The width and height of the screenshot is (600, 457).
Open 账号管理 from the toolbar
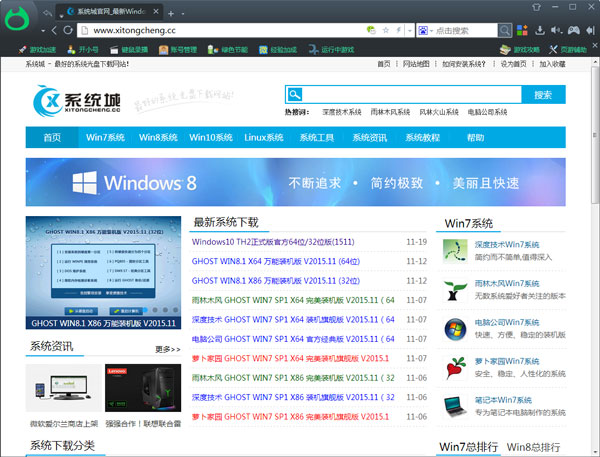tap(178, 50)
